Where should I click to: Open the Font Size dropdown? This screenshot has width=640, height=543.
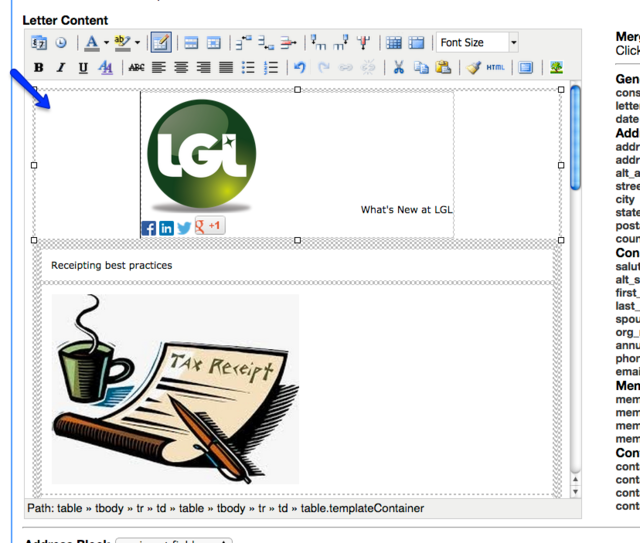[477, 42]
